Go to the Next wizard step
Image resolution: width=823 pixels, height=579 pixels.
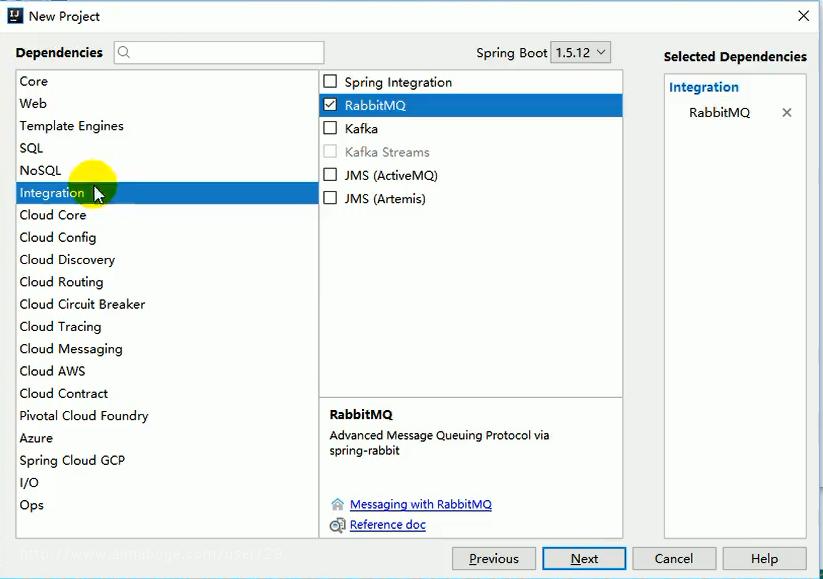tap(584, 559)
